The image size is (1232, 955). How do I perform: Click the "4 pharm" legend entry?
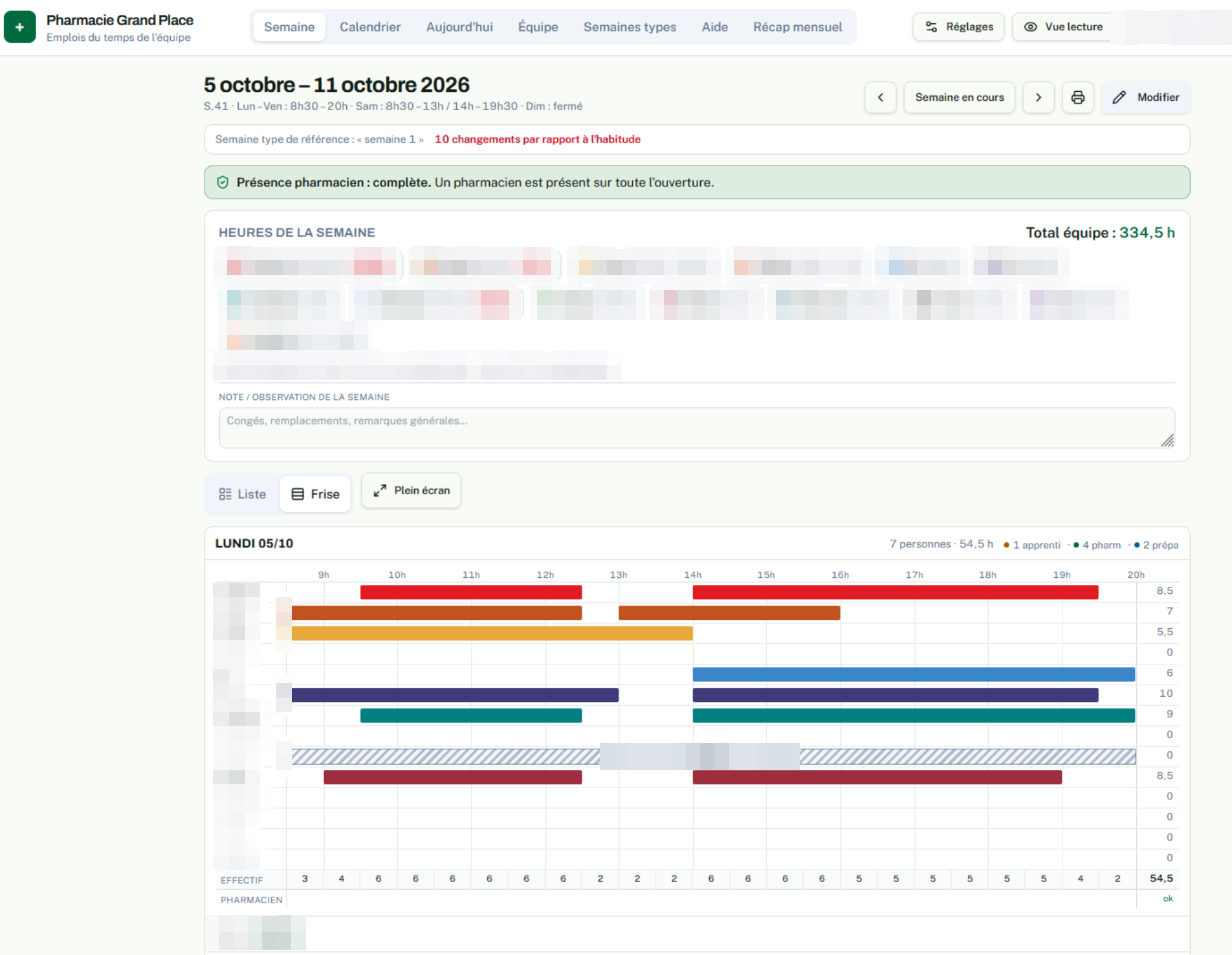pos(1097,545)
